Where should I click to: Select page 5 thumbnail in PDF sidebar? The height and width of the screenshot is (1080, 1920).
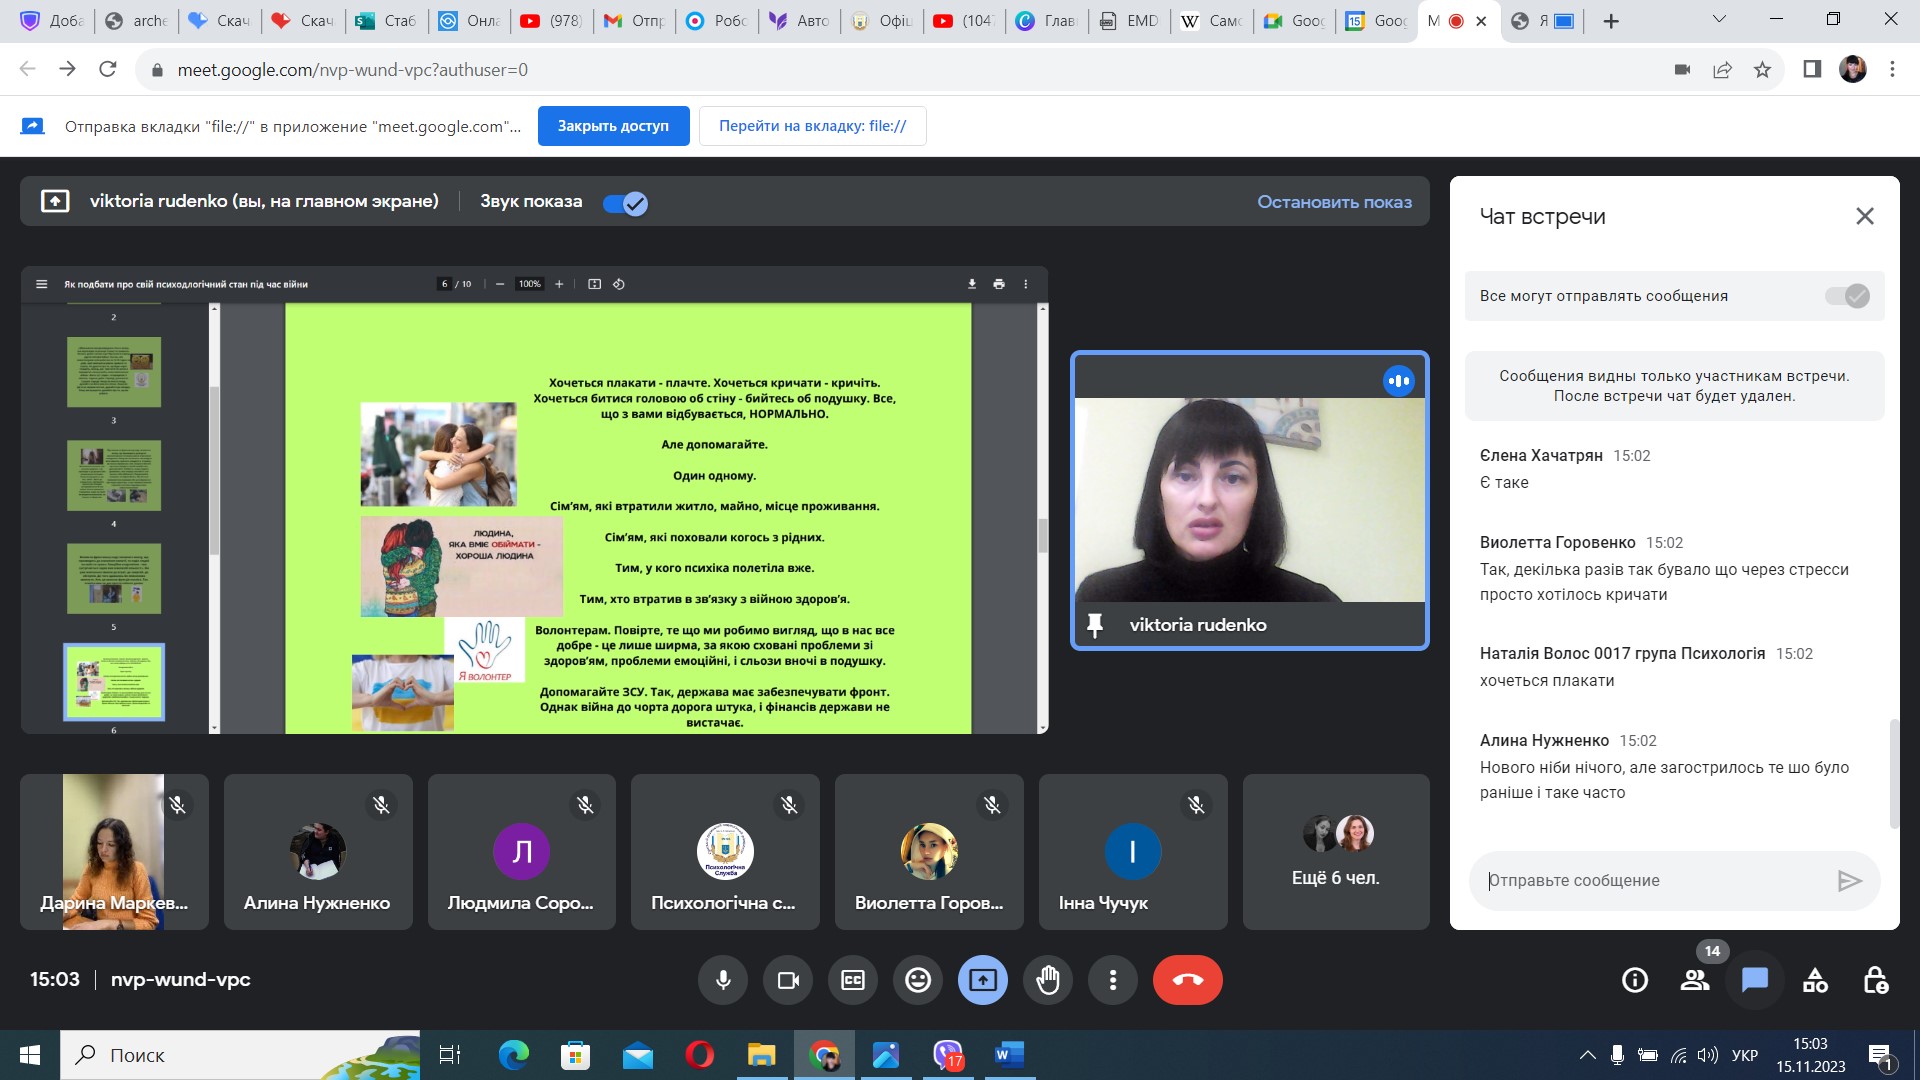coord(114,579)
